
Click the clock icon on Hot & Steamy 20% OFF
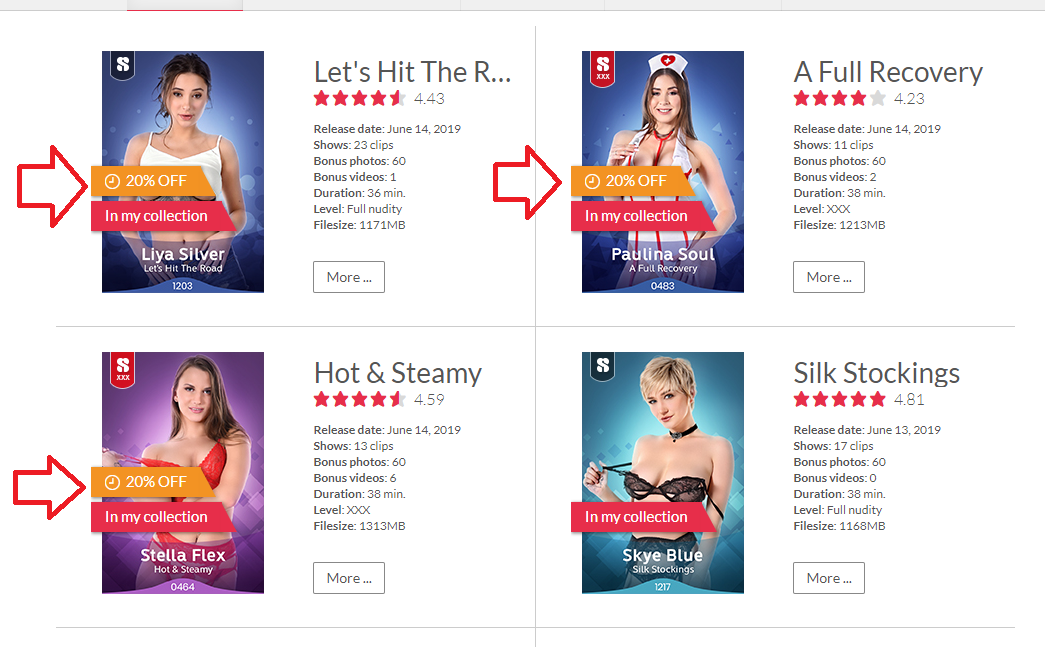113,482
